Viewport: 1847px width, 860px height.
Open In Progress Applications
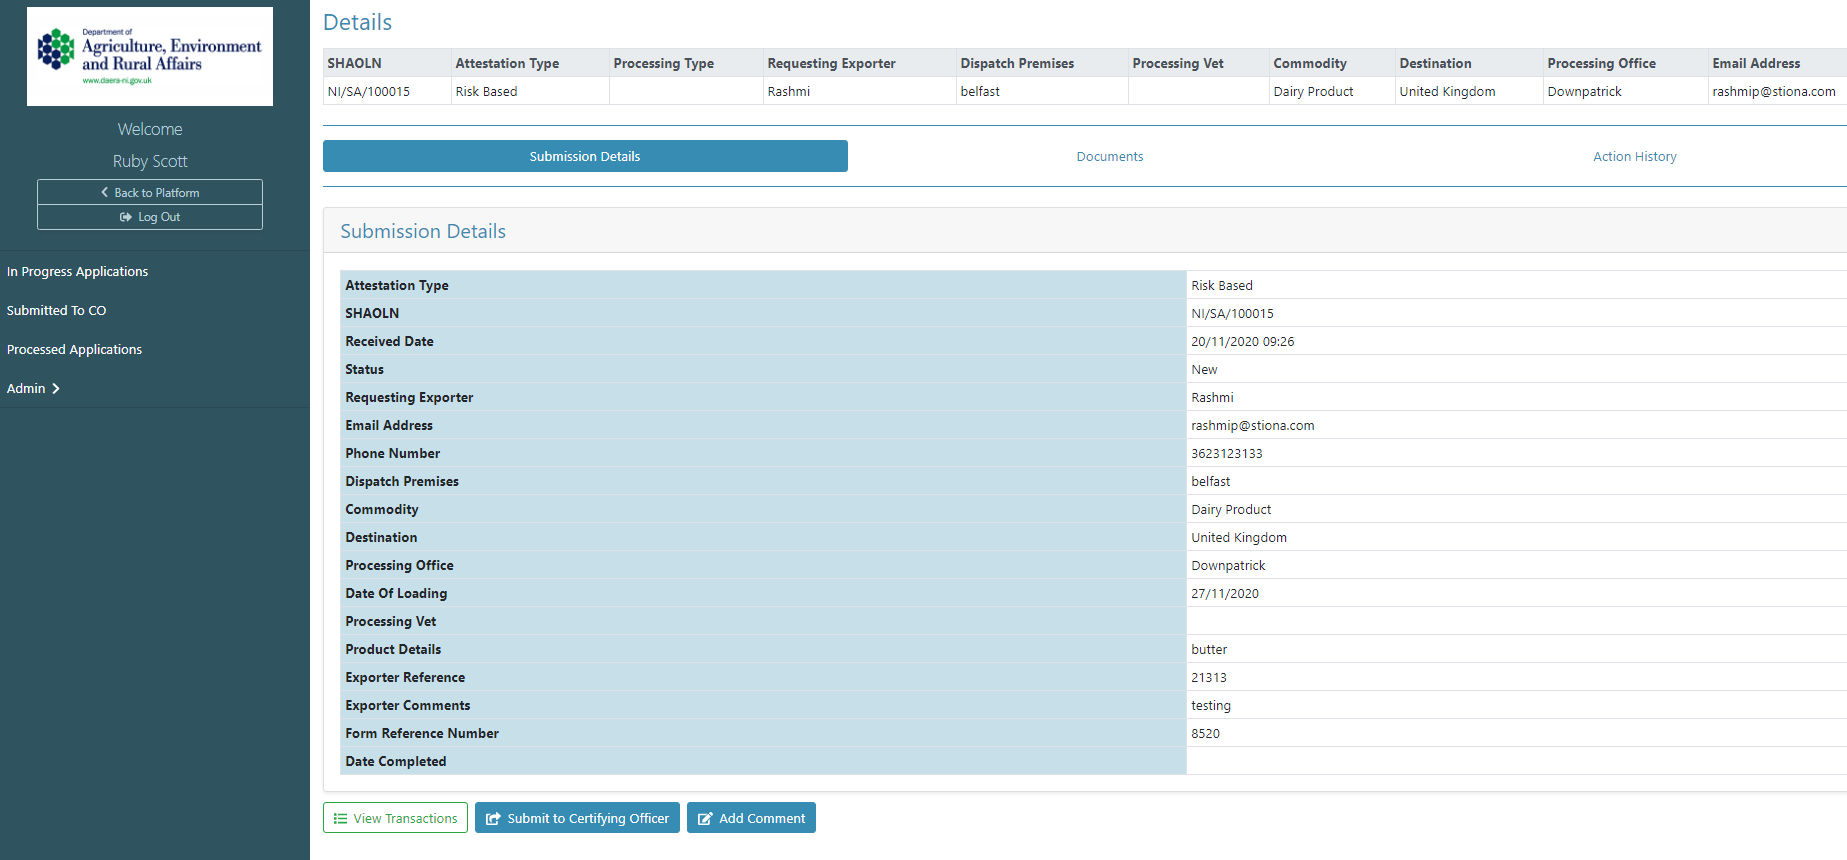point(77,271)
